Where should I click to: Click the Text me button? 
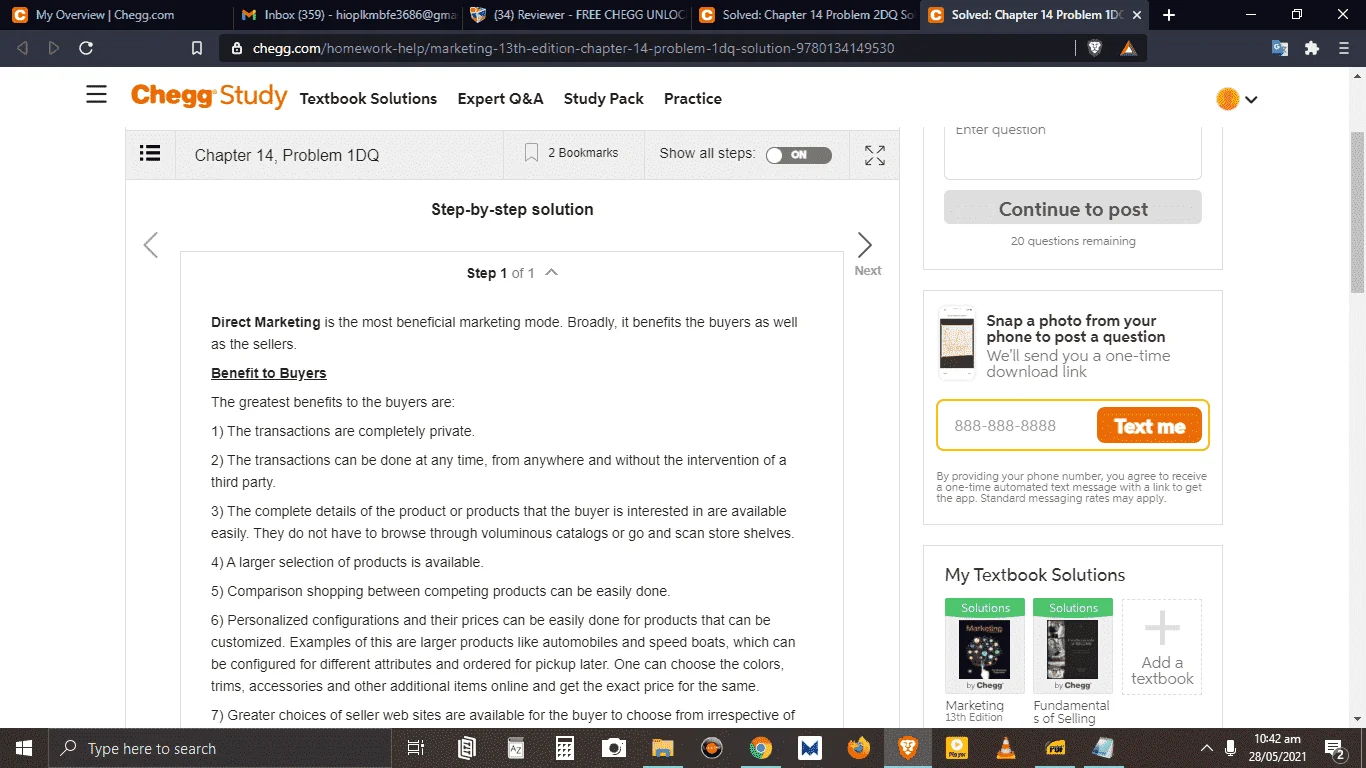click(1150, 426)
